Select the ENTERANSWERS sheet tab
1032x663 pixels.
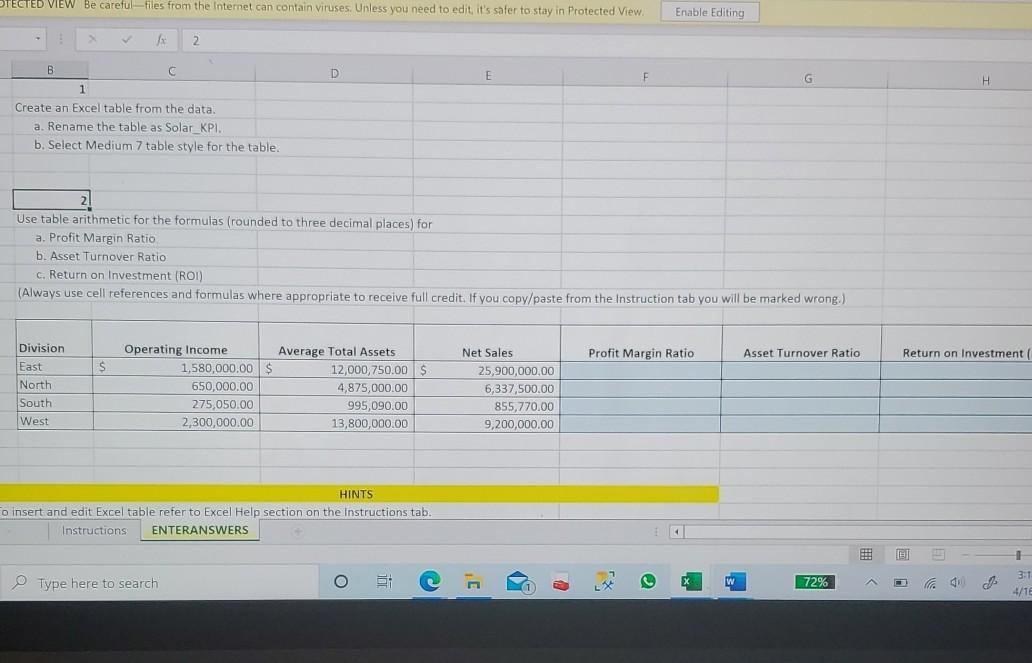198,530
